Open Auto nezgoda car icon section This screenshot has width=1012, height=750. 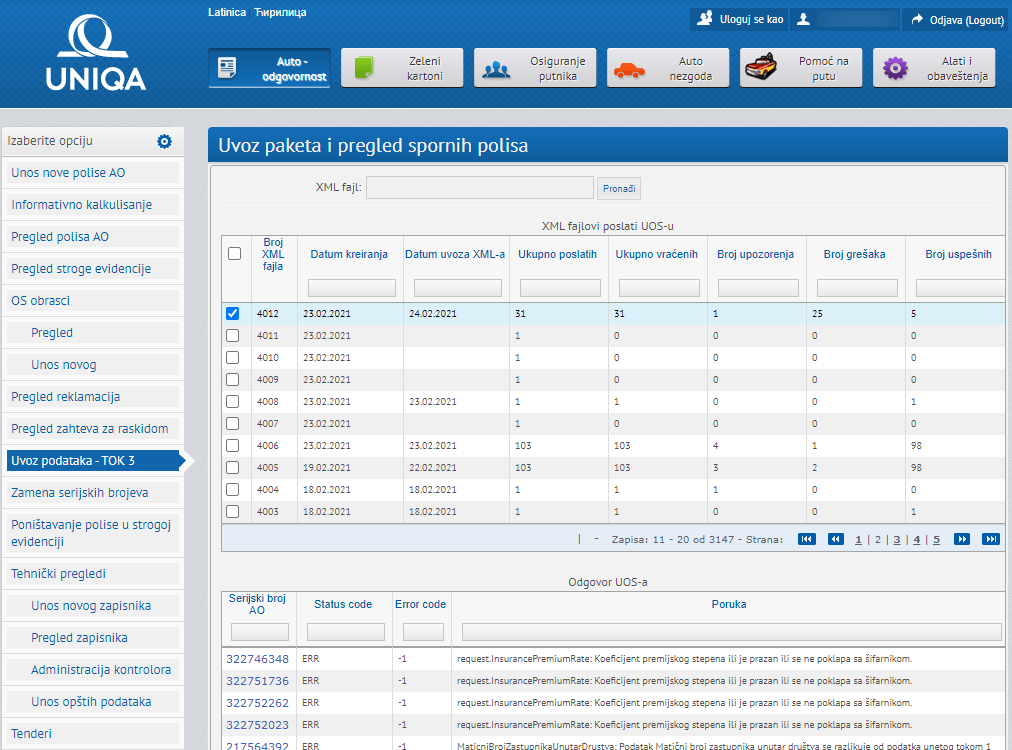668,68
